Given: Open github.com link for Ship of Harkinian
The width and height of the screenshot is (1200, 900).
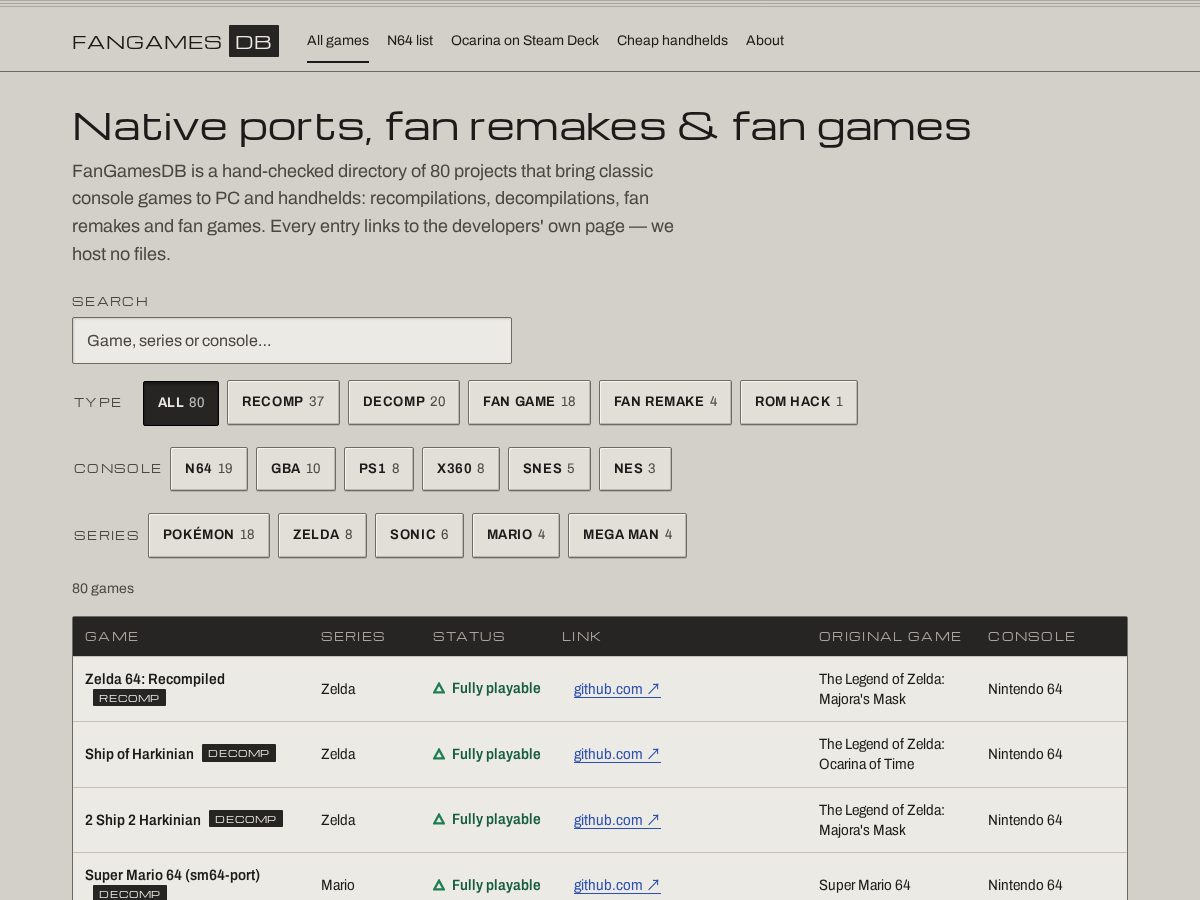Looking at the screenshot, I should click(617, 754).
